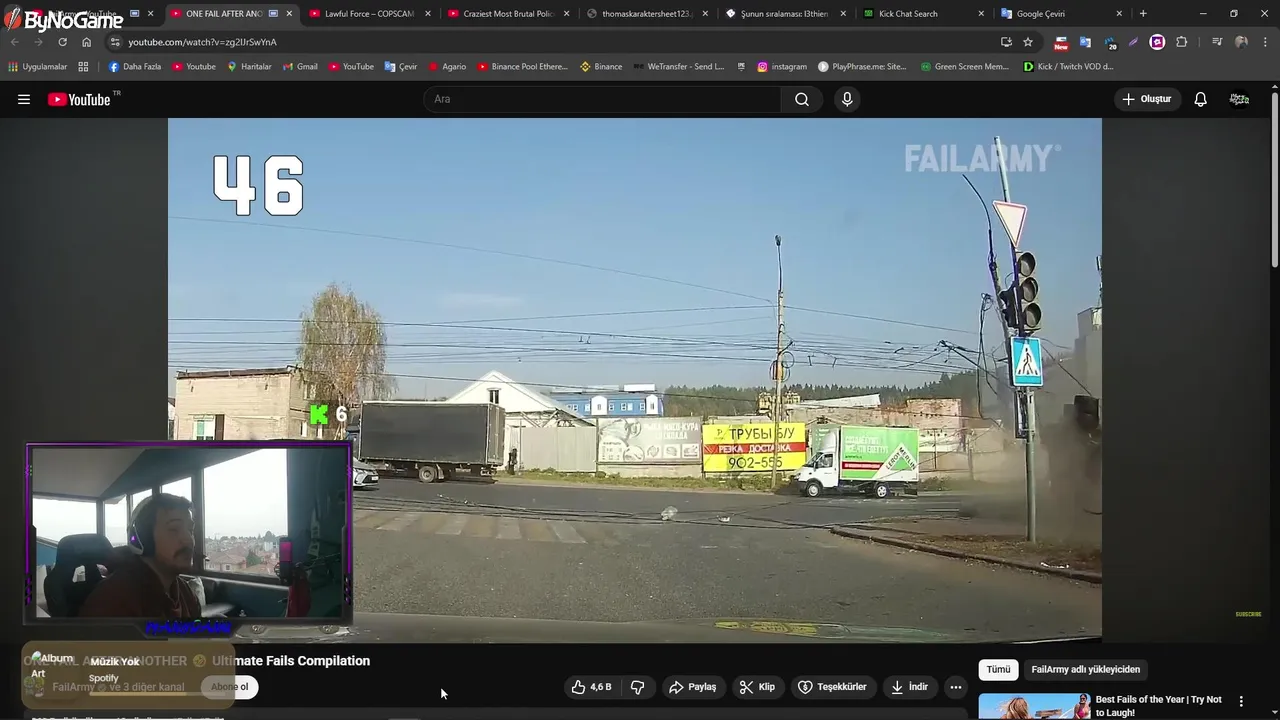Open media control playlist icon in toolbar

1217,42
